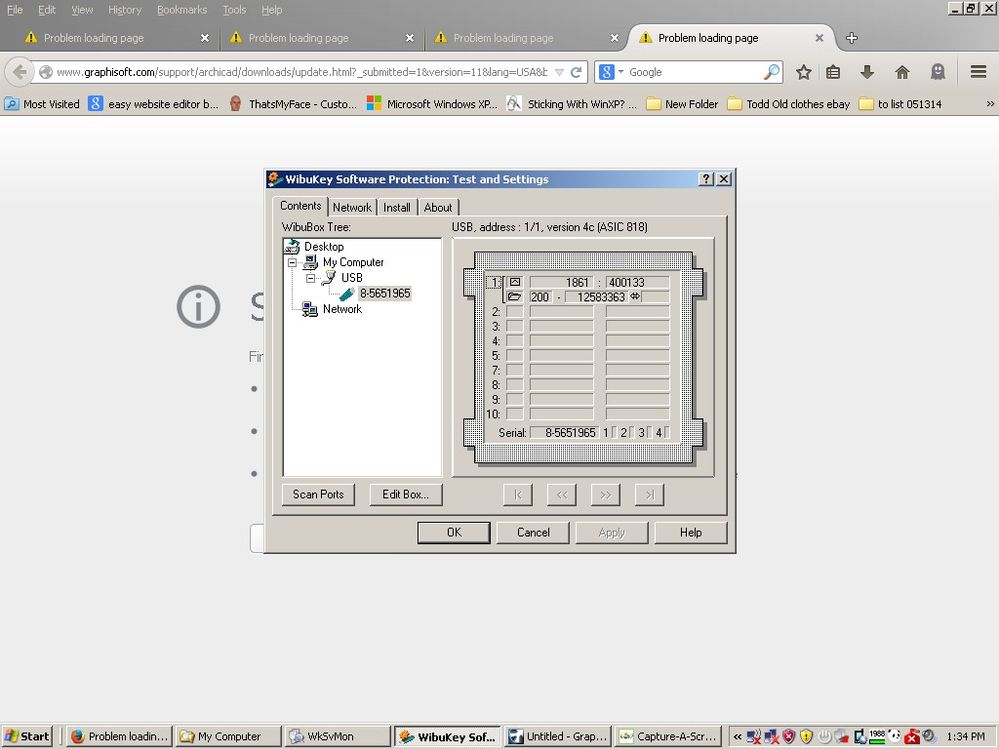This screenshot has width=999, height=749.
Task: Click the open folder icon beside 200
Action: (514, 297)
